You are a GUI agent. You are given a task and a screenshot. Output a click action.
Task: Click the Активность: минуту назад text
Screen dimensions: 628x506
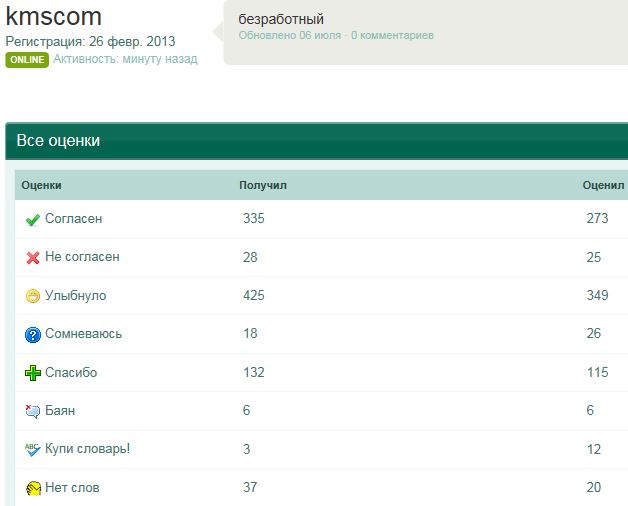point(125,59)
